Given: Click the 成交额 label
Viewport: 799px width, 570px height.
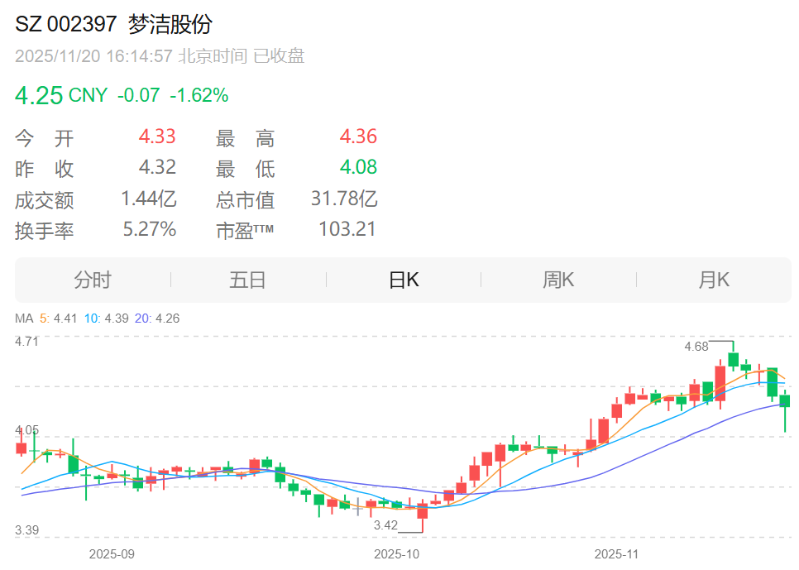Looking at the screenshot, I should point(44,200).
